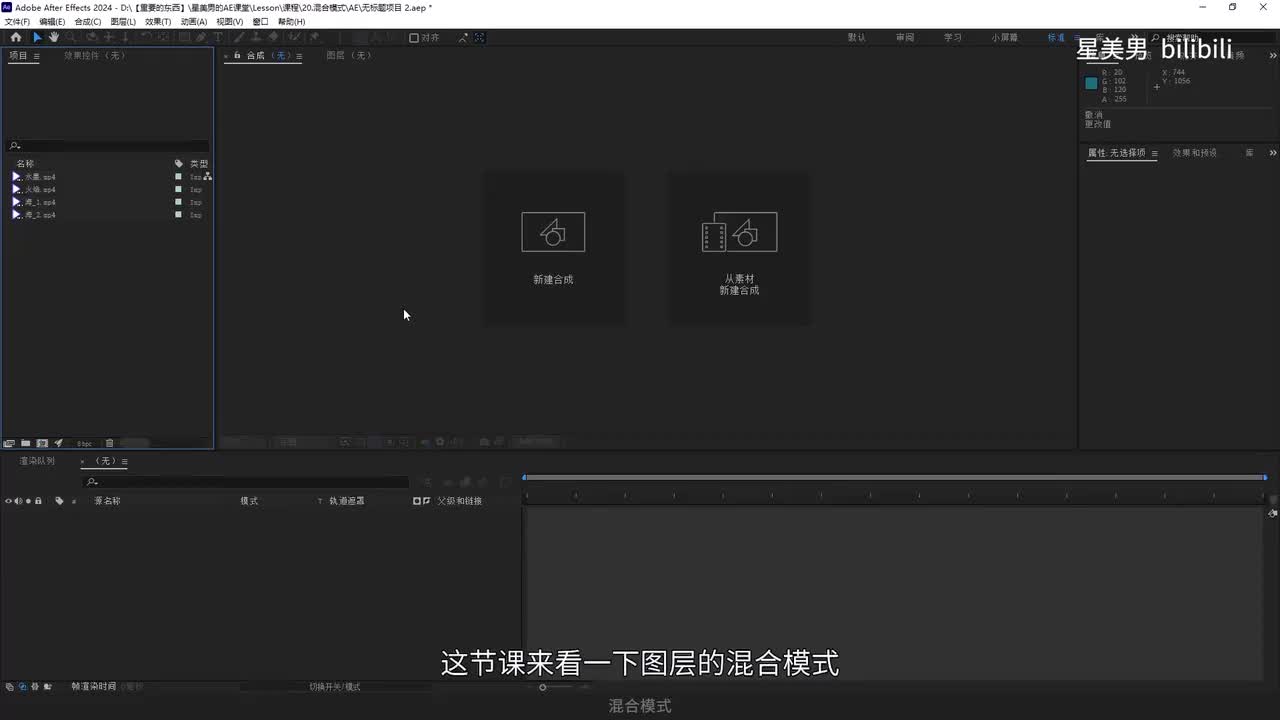This screenshot has height=720, width=1280.
Task: Create a new folder in Project panel
Action: pyautogui.click(x=25, y=443)
